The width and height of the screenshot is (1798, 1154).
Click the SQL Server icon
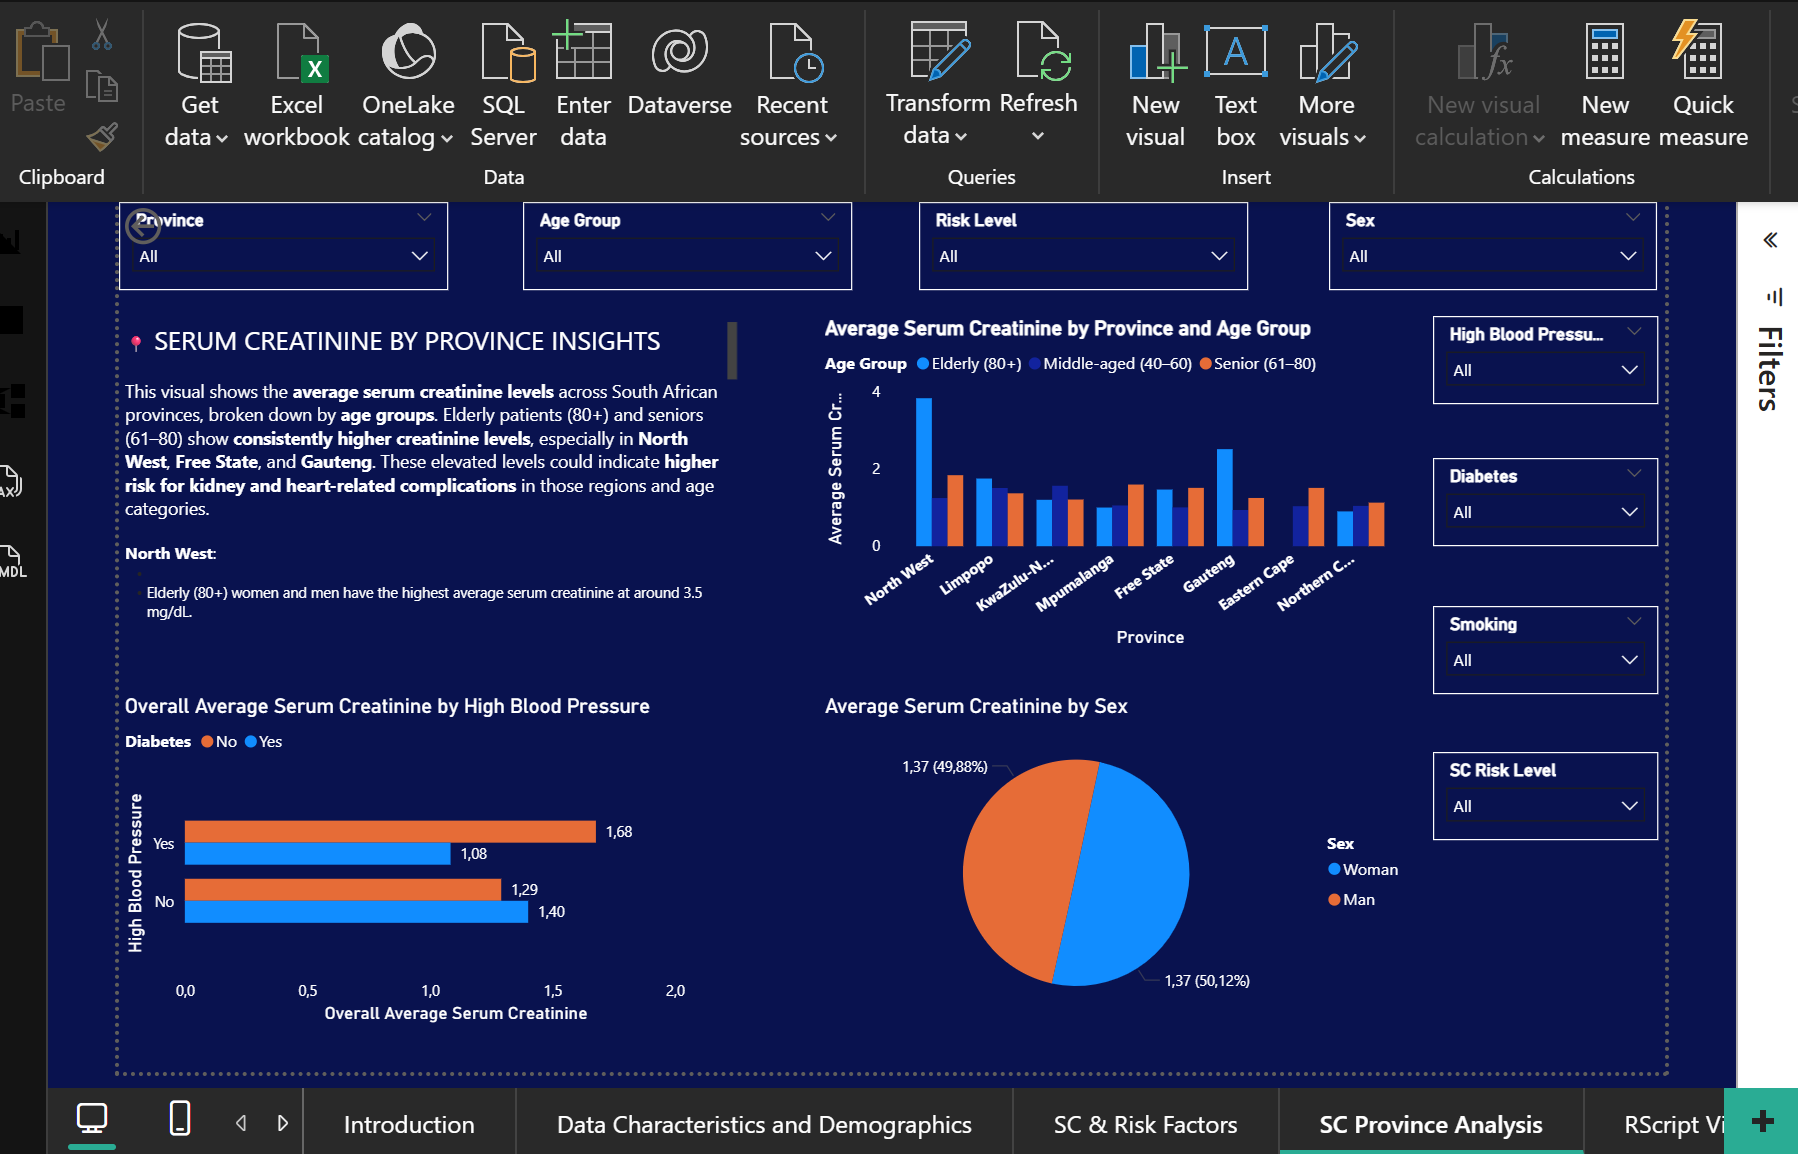click(x=504, y=54)
